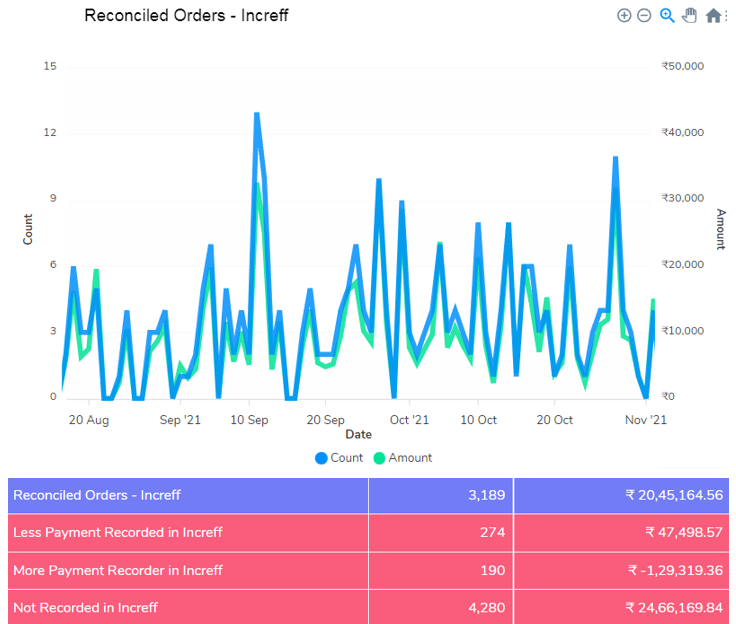
Task: Click the 20 Aug x-axis label
Action: pyautogui.click(x=89, y=420)
